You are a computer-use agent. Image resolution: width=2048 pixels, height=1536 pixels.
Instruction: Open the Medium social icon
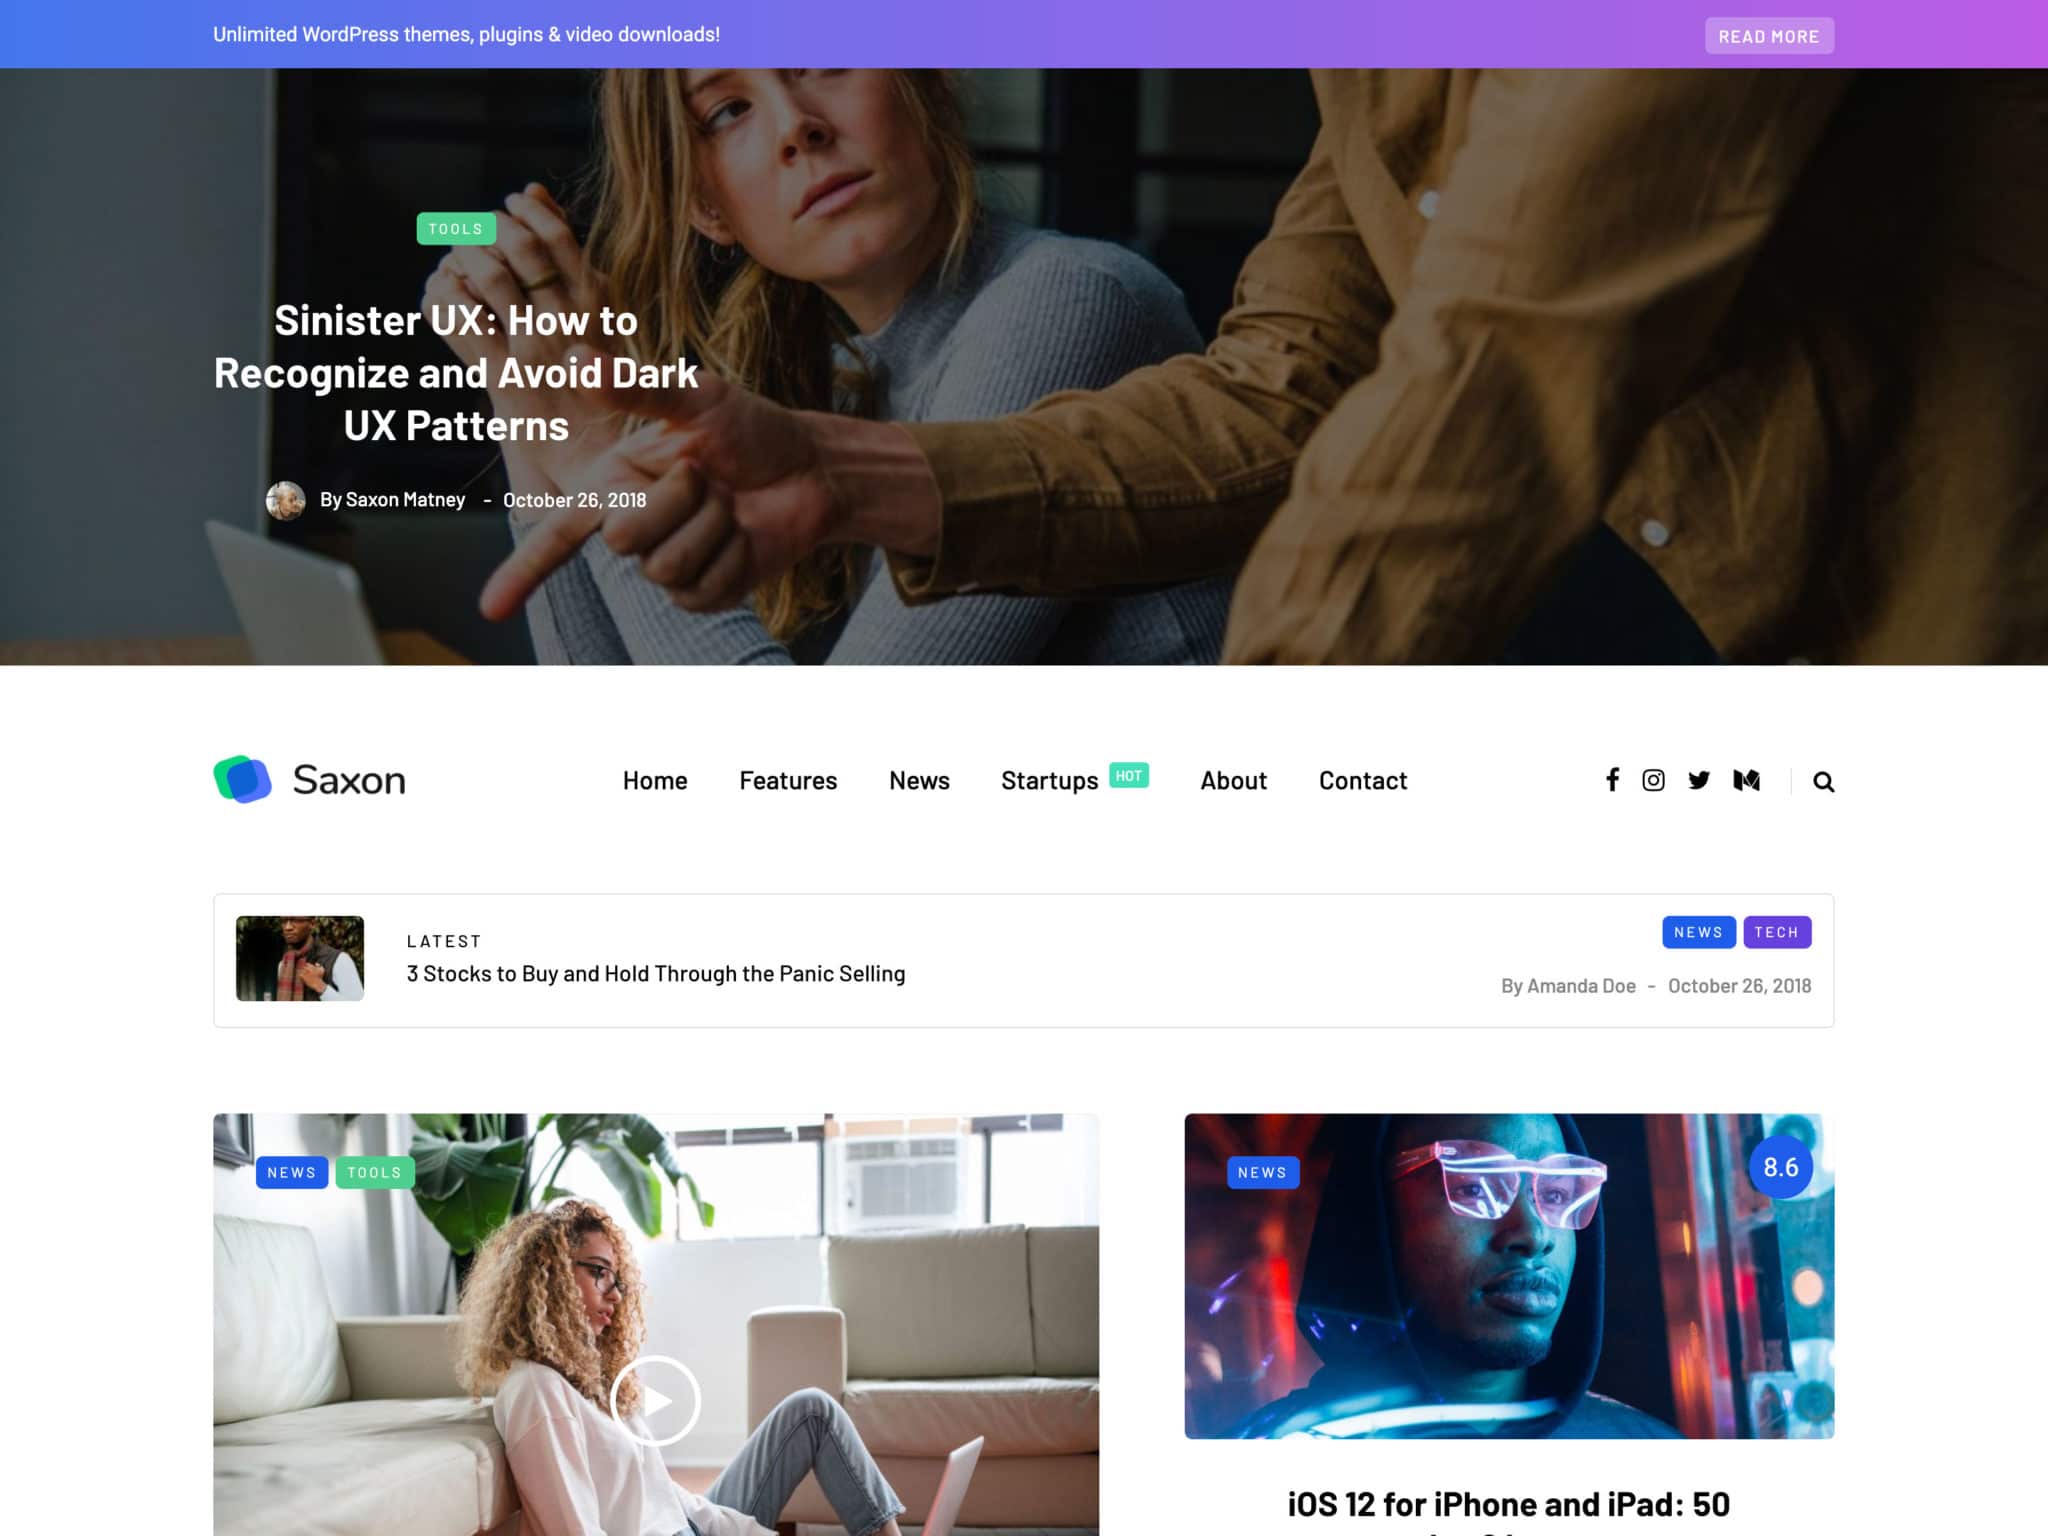coord(1746,780)
